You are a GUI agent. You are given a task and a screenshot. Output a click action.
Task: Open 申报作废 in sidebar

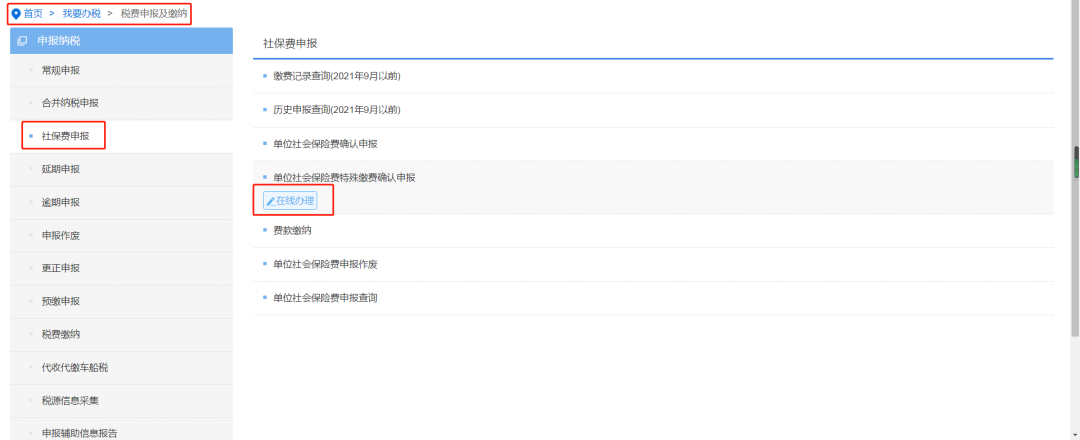coord(61,235)
